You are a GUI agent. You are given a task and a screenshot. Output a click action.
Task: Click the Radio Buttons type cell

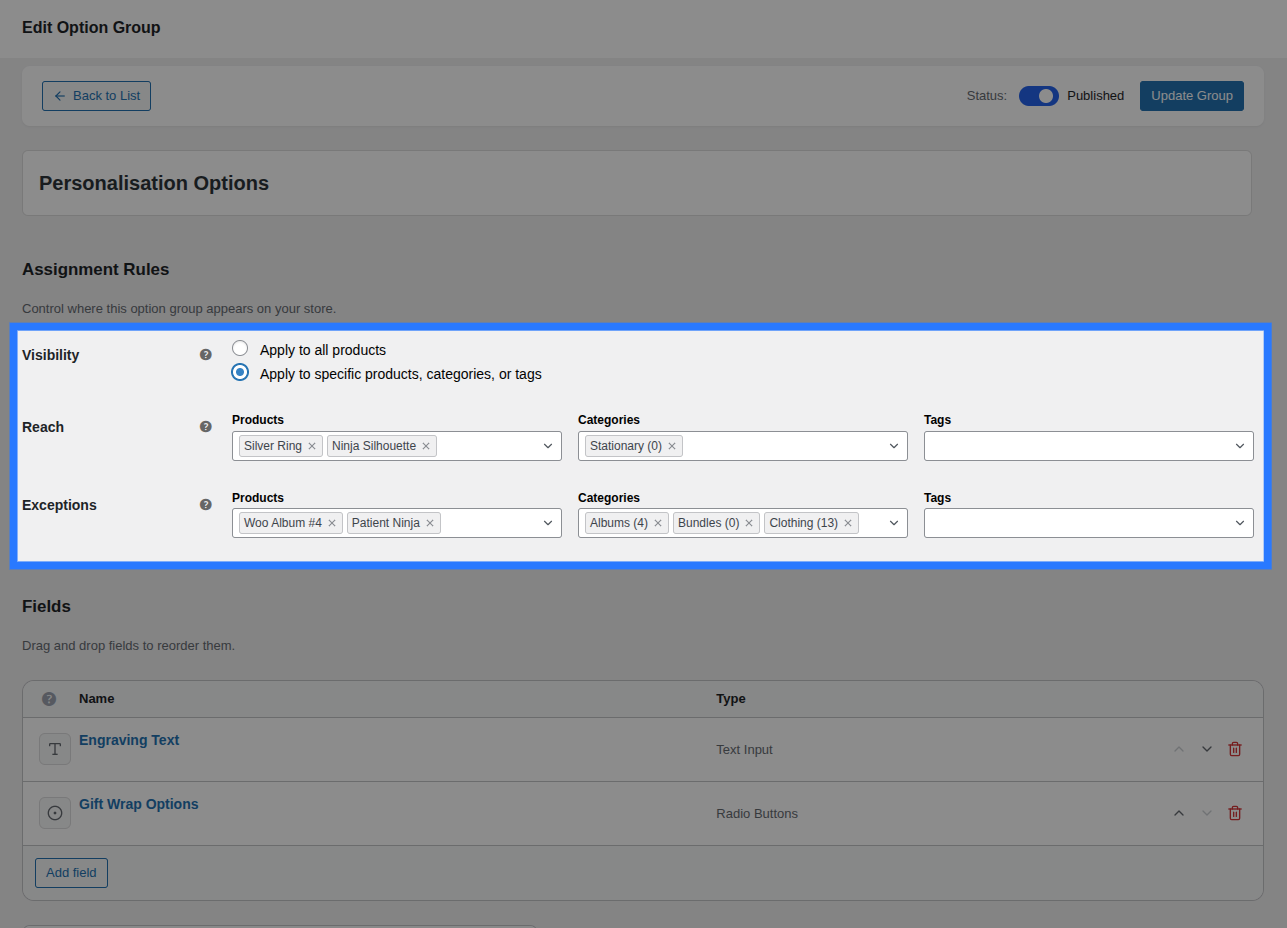pyautogui.click(x=757, y=814)
